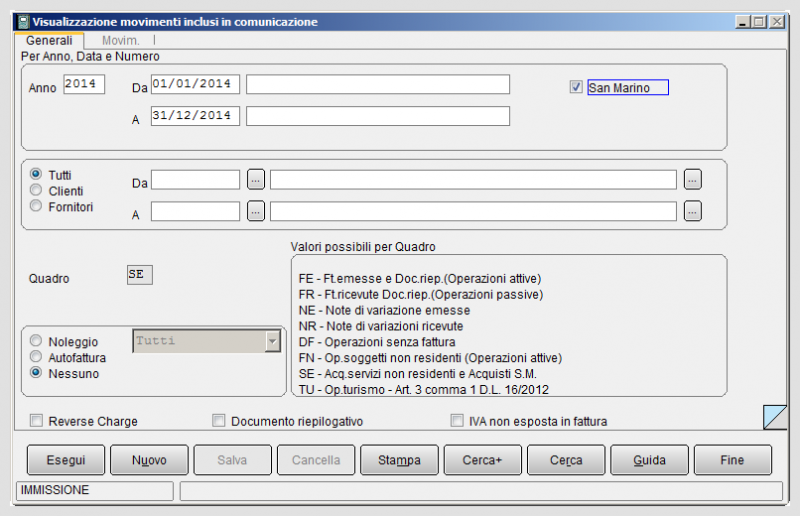The width and height of the screenshot is (800, 516).
Task: Open lookup next to A code field
Action: click(x=256, y=211)
